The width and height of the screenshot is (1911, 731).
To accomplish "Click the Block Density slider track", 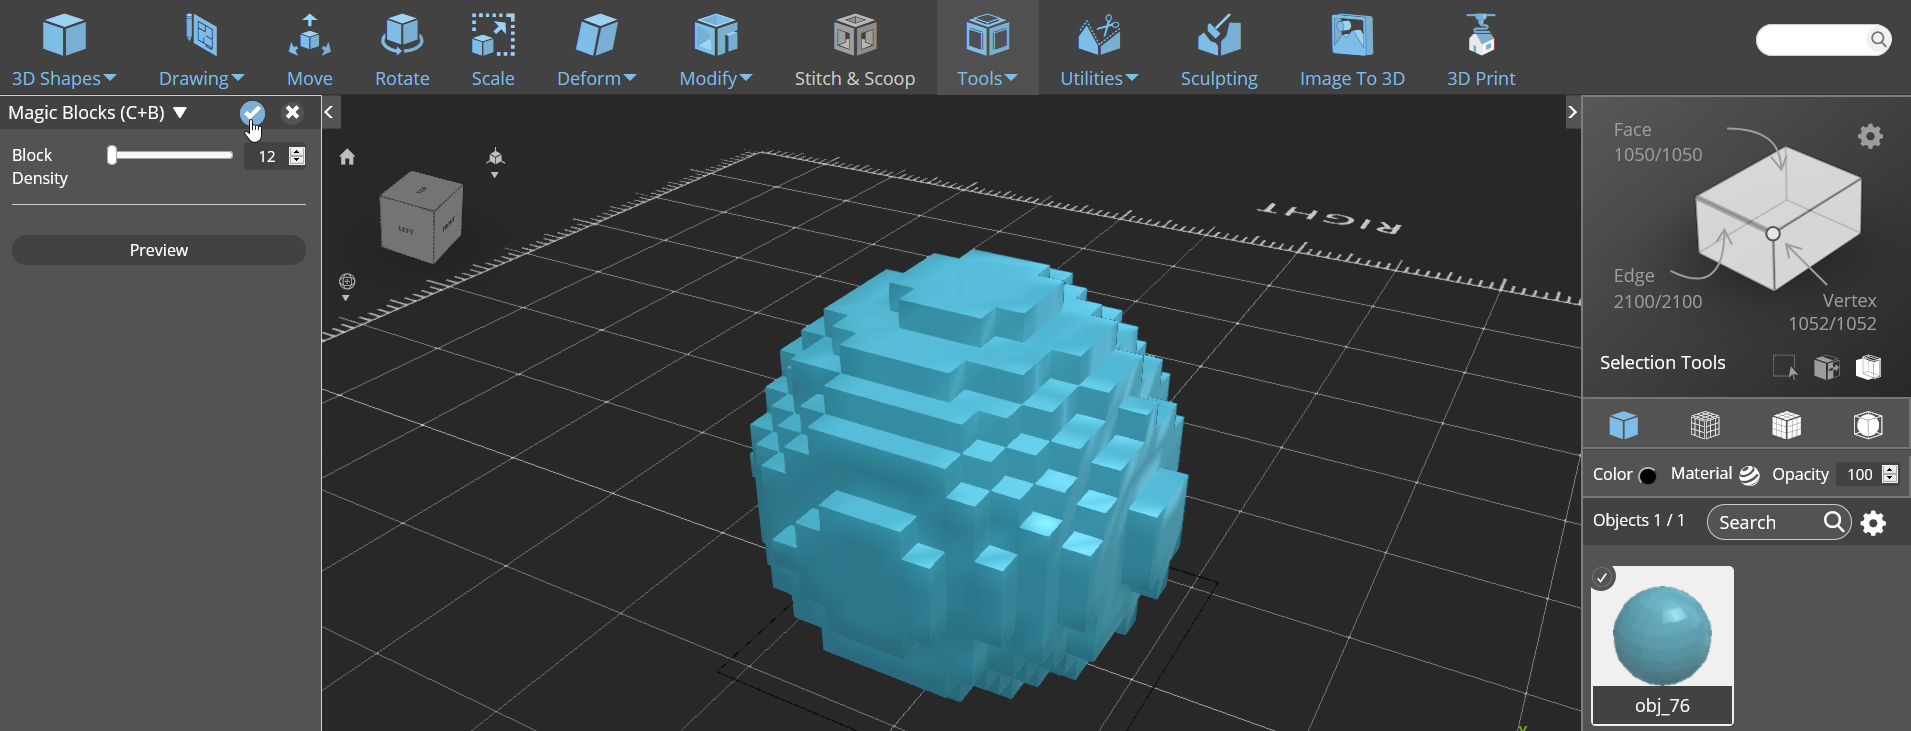I will tap(171, 155).
